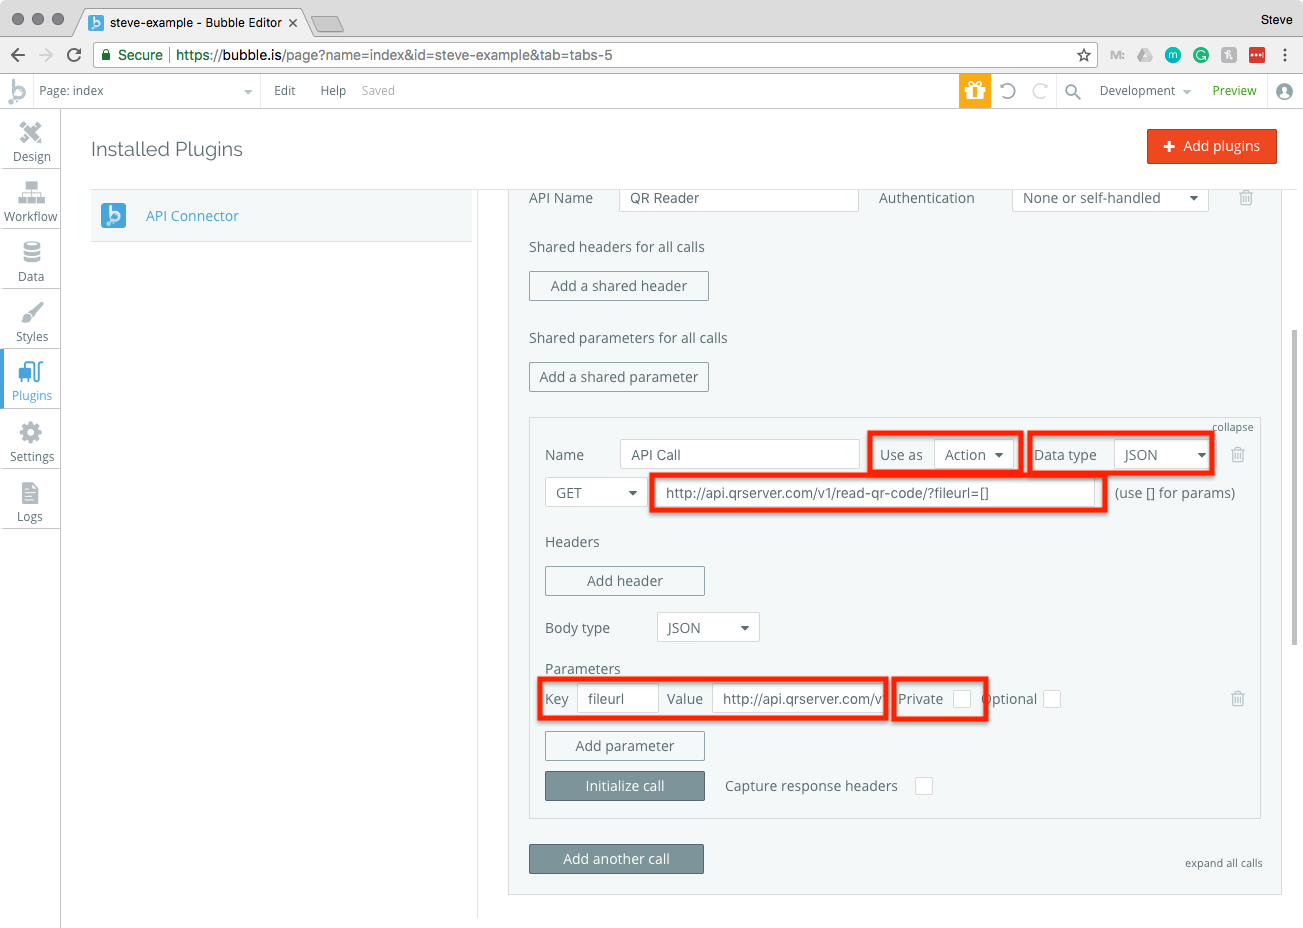The image size is (1303, 928).
Task: Open the Edit menu
Action: click(x=285, y=91)
